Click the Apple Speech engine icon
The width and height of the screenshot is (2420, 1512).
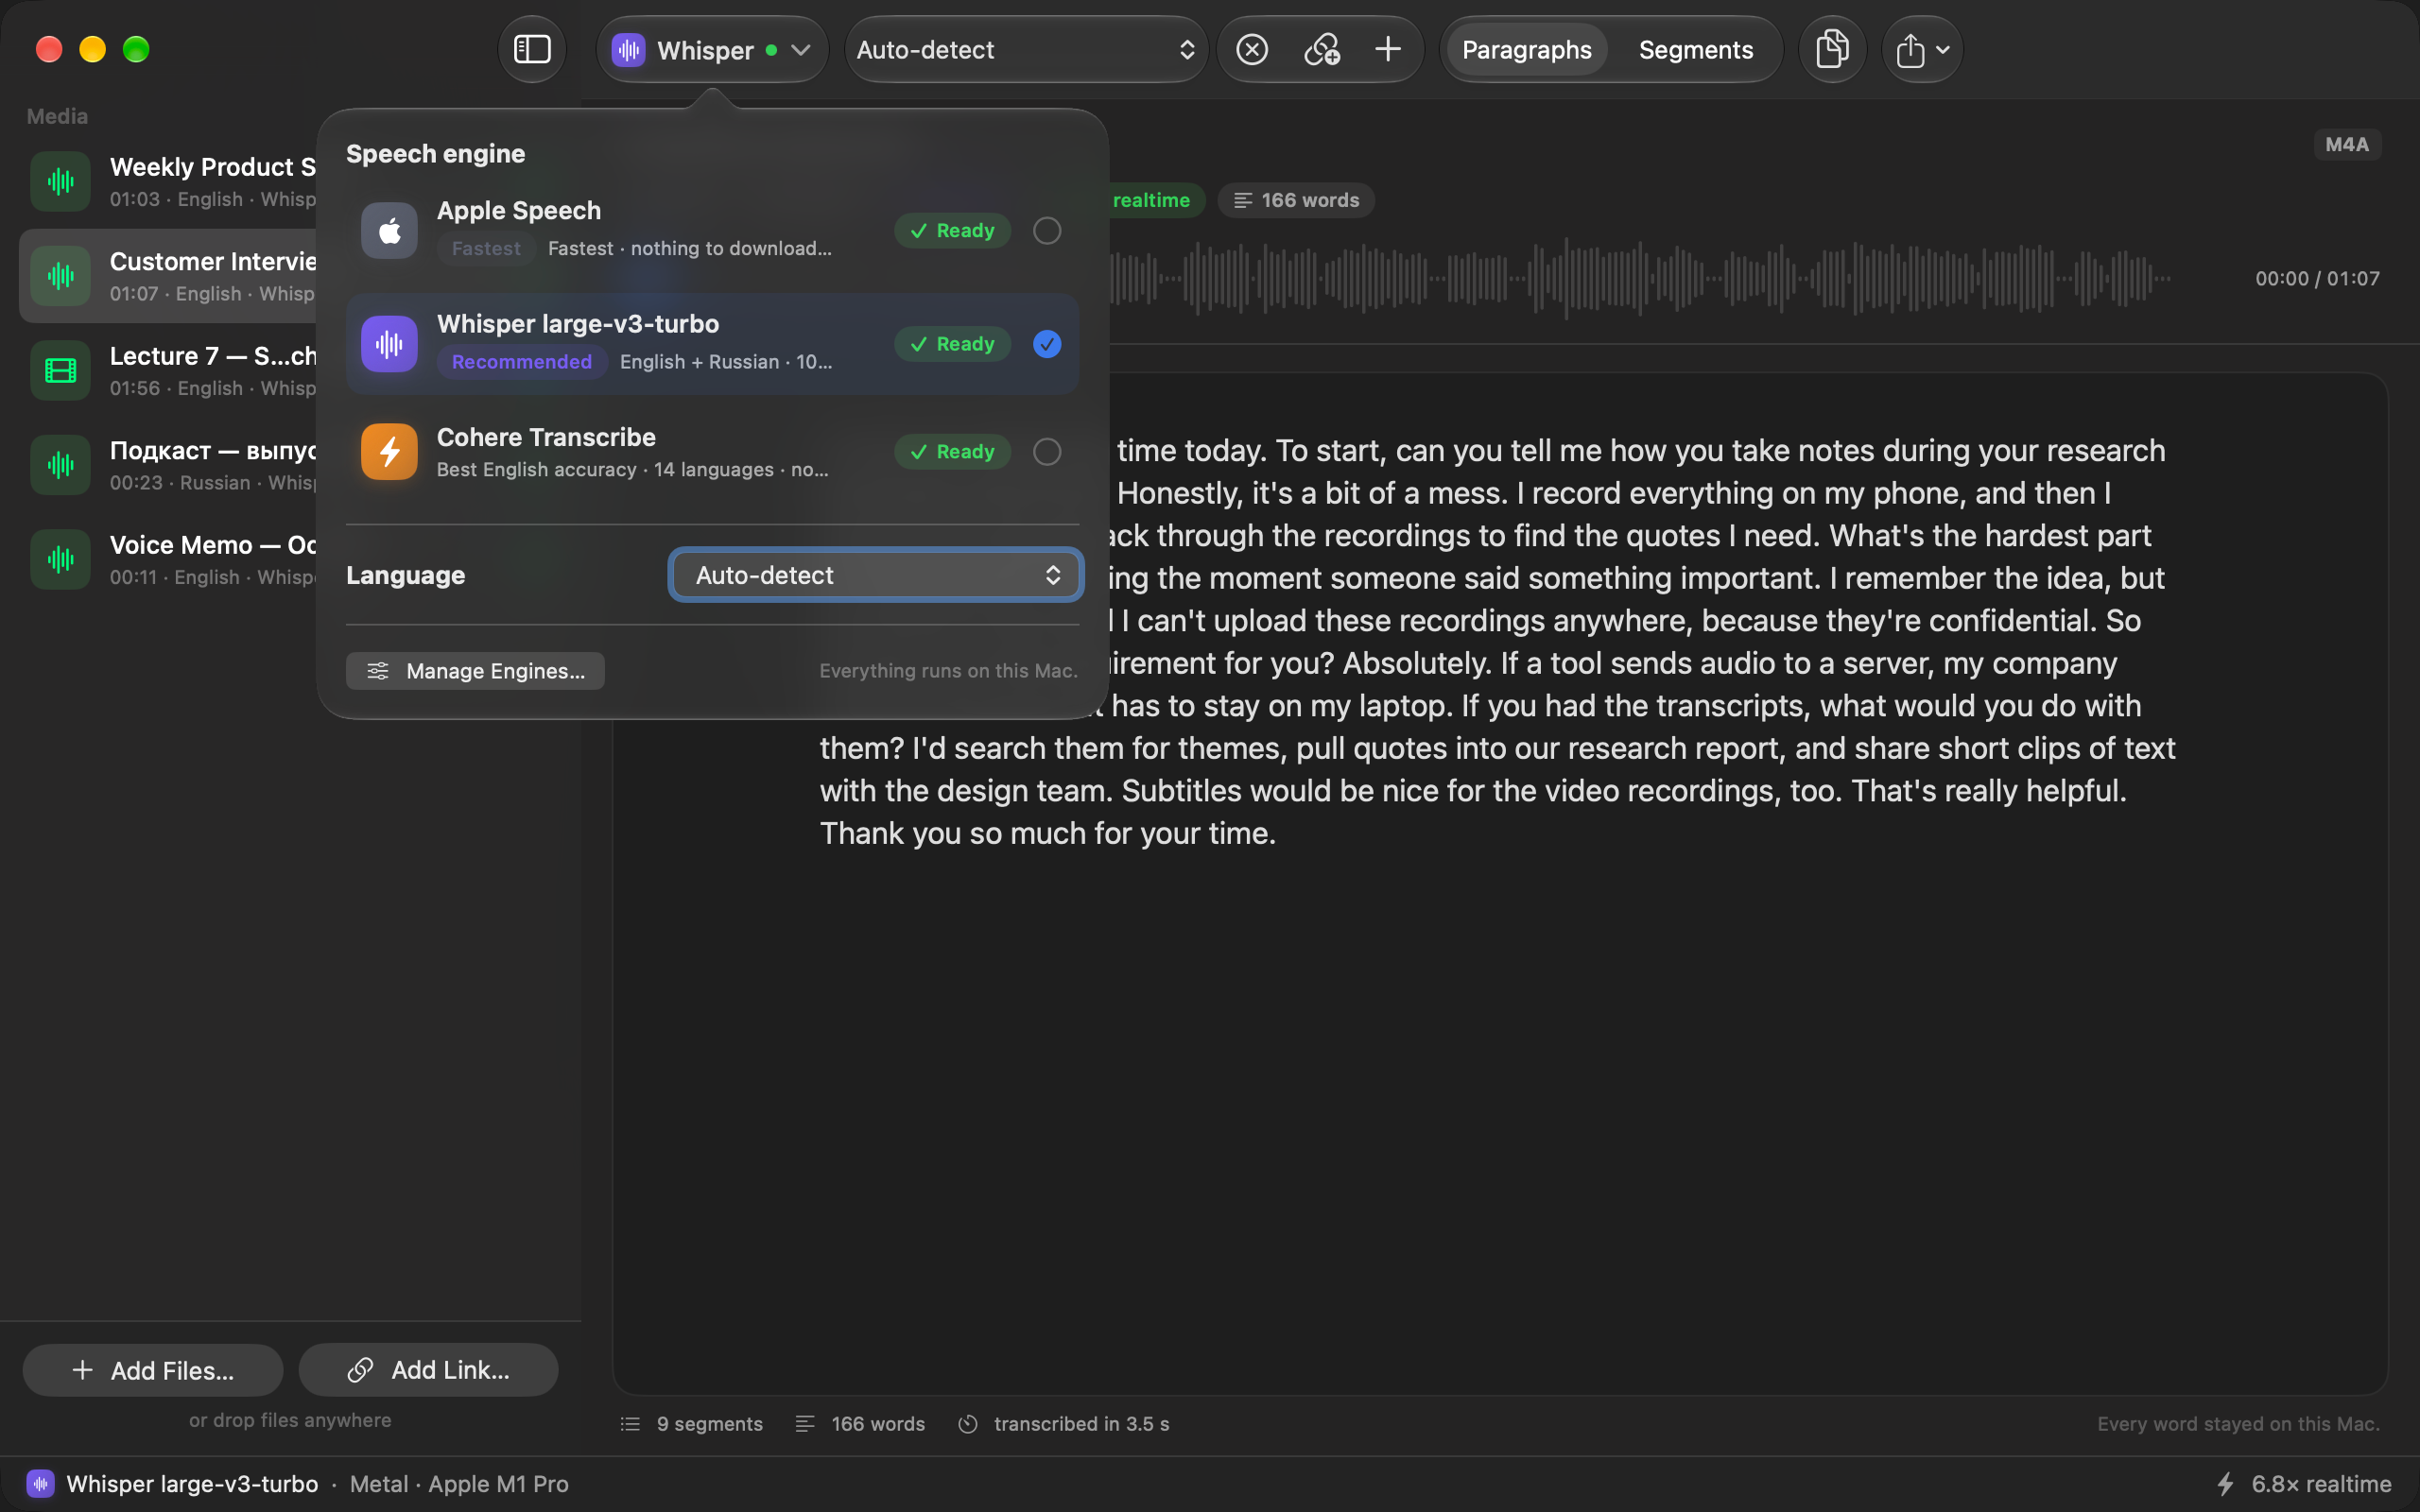coord(389,231)
